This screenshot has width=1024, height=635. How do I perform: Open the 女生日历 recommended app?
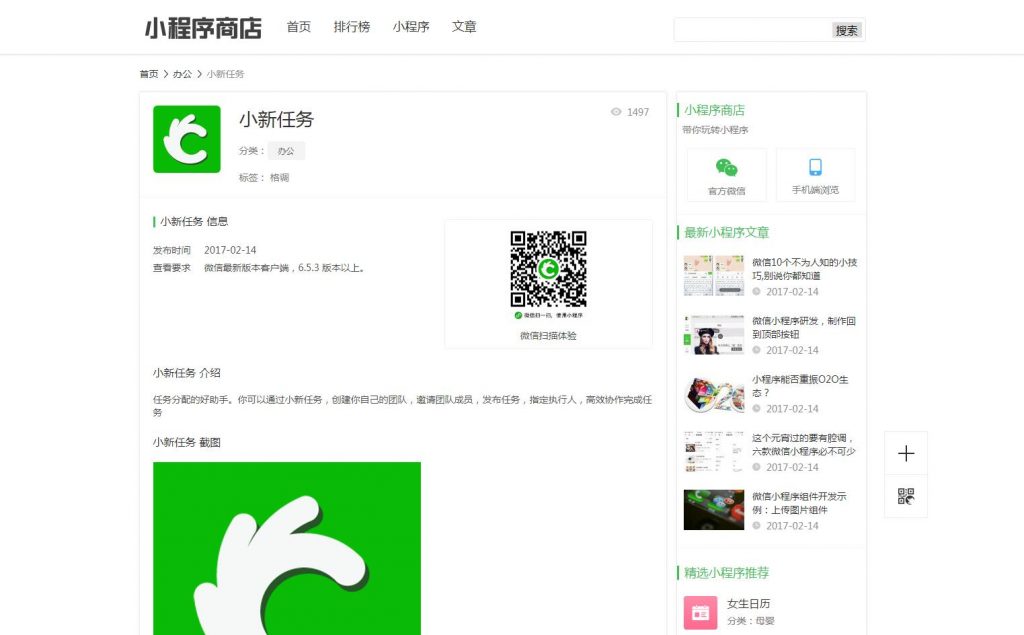coord(748,604)
